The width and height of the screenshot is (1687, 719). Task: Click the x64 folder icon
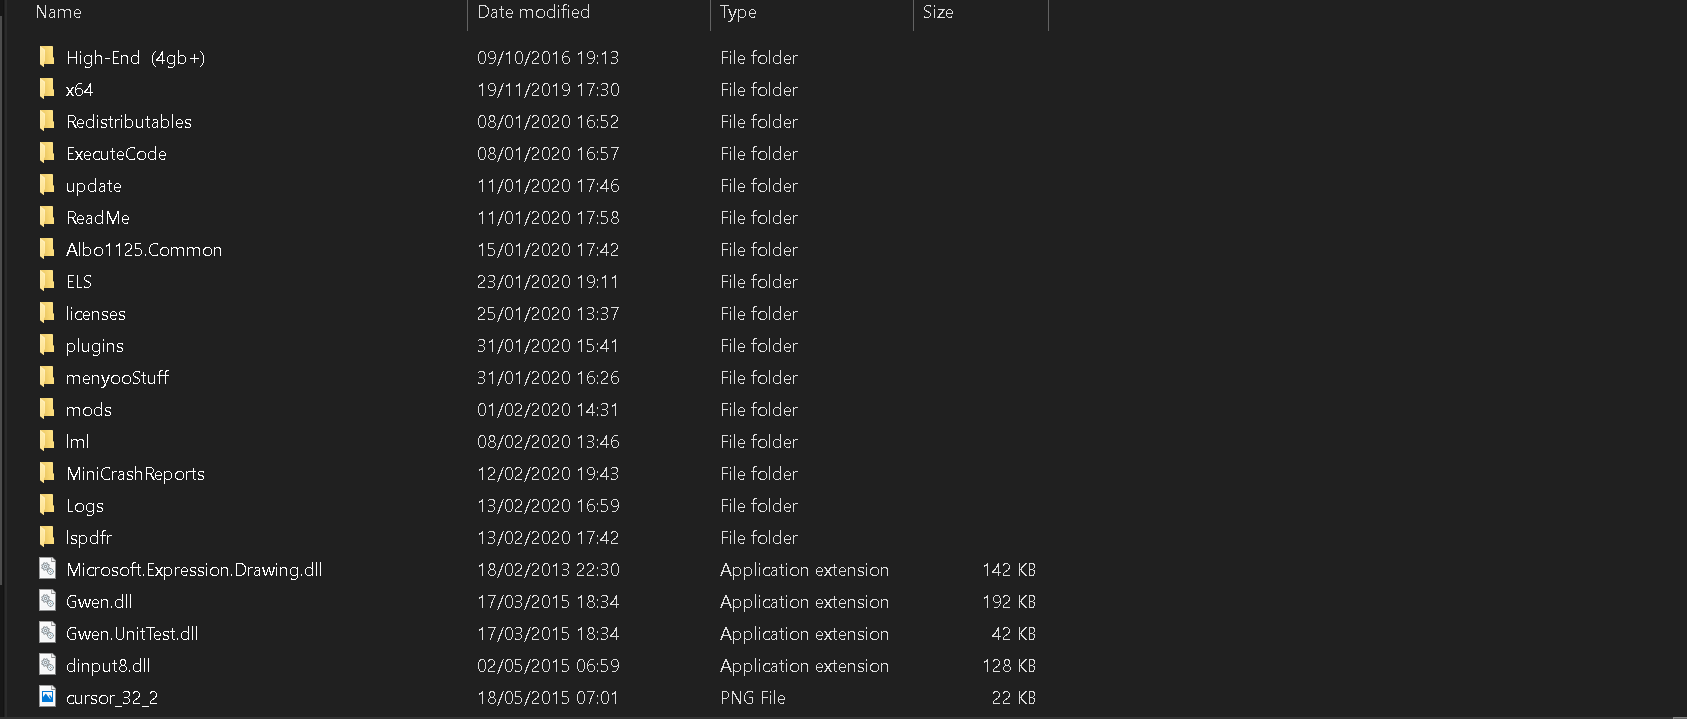tap(47, 88)
